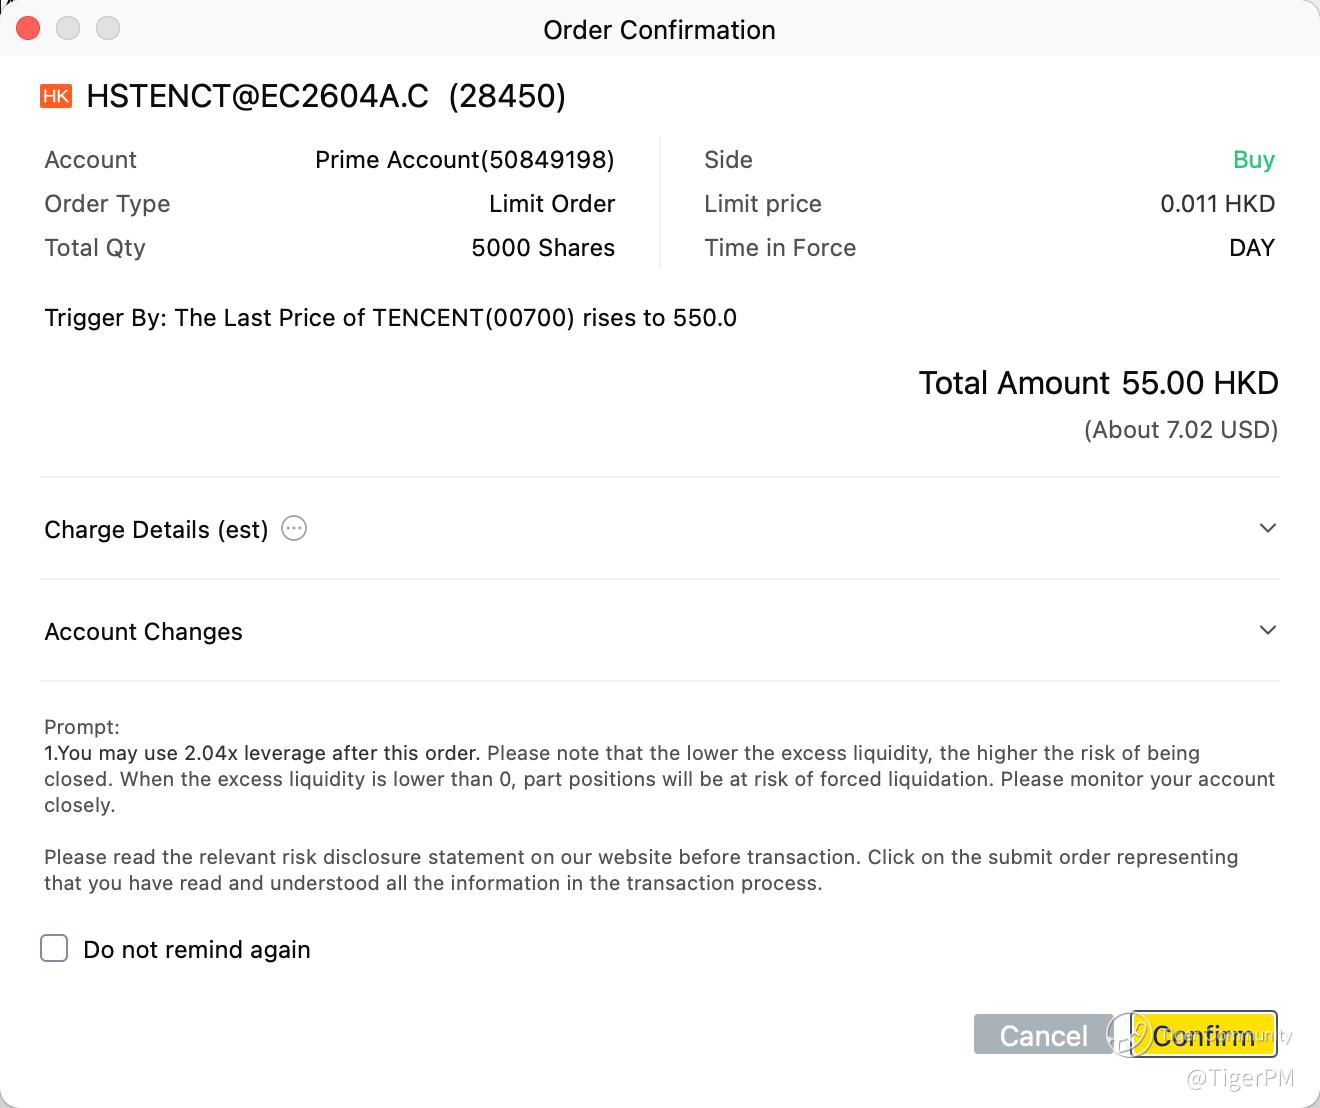Click the green Buy side value
The width and height of the screenshot is (1320, 1108).
pyautogui.click(x=1253, y=160)
